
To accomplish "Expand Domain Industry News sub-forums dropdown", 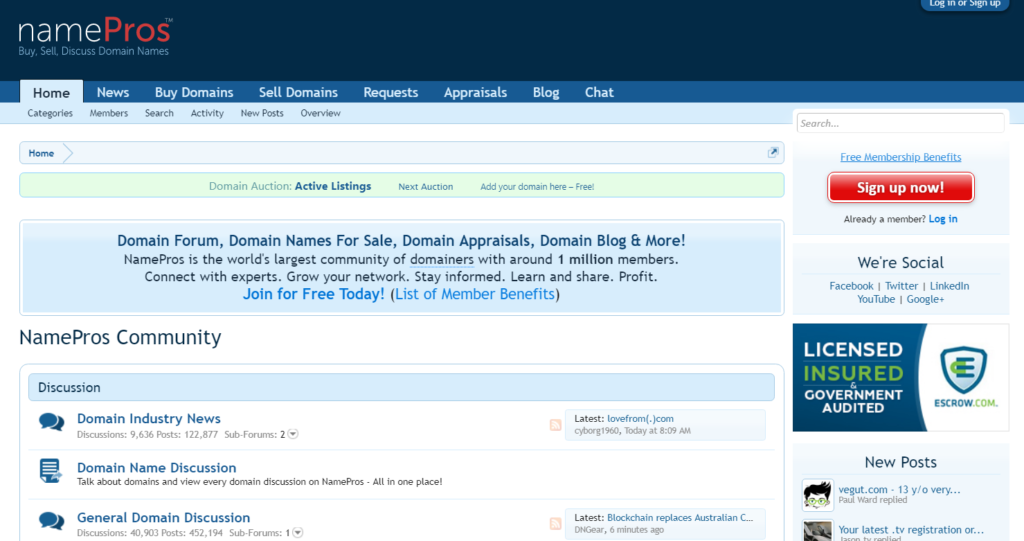I will pos(293,434).
